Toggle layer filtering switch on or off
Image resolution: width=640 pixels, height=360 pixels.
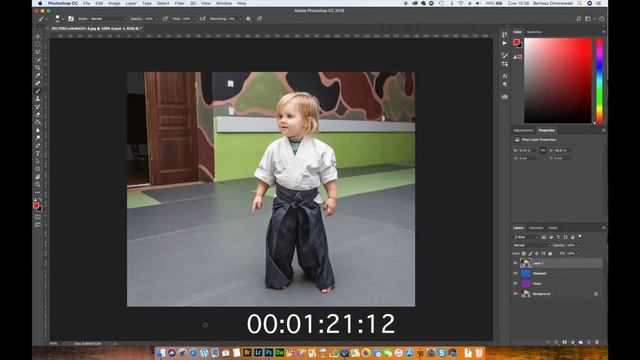580,236
